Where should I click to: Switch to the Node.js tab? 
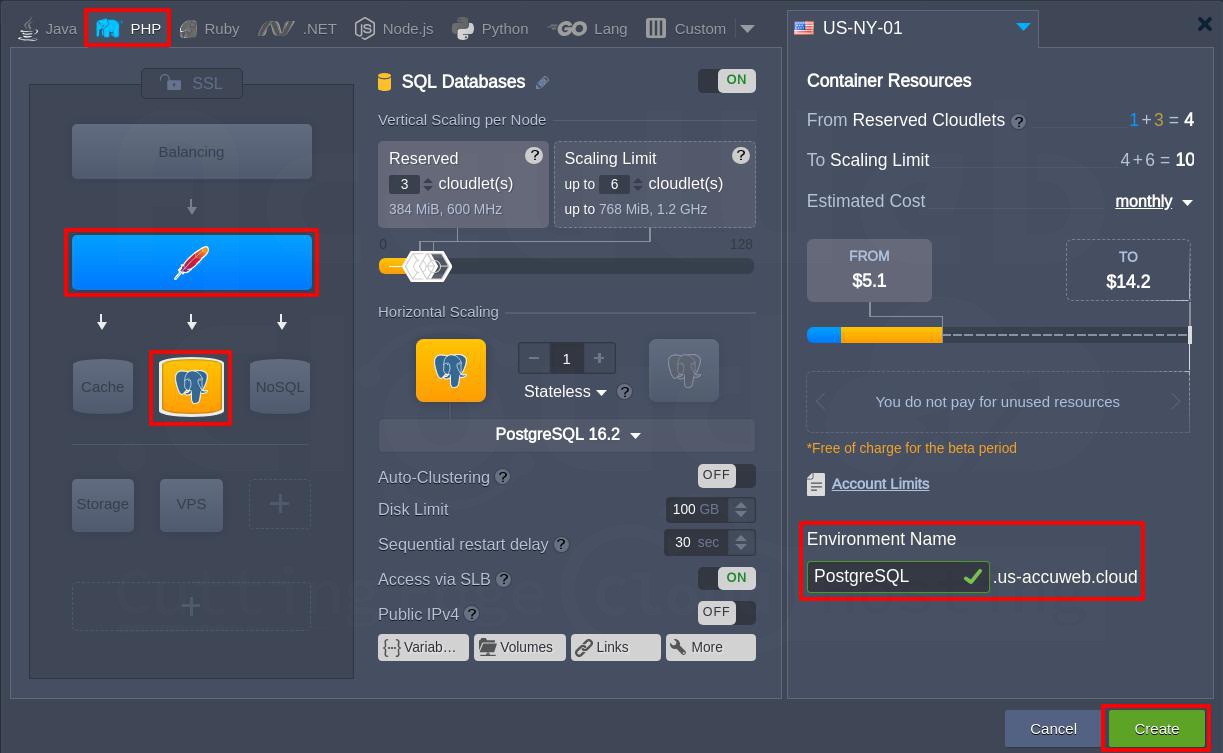click(394, 28)
